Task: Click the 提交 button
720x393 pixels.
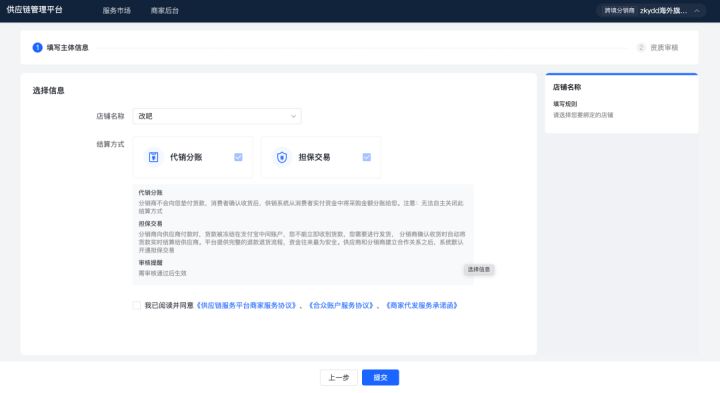Action: [x=380, y=377]
